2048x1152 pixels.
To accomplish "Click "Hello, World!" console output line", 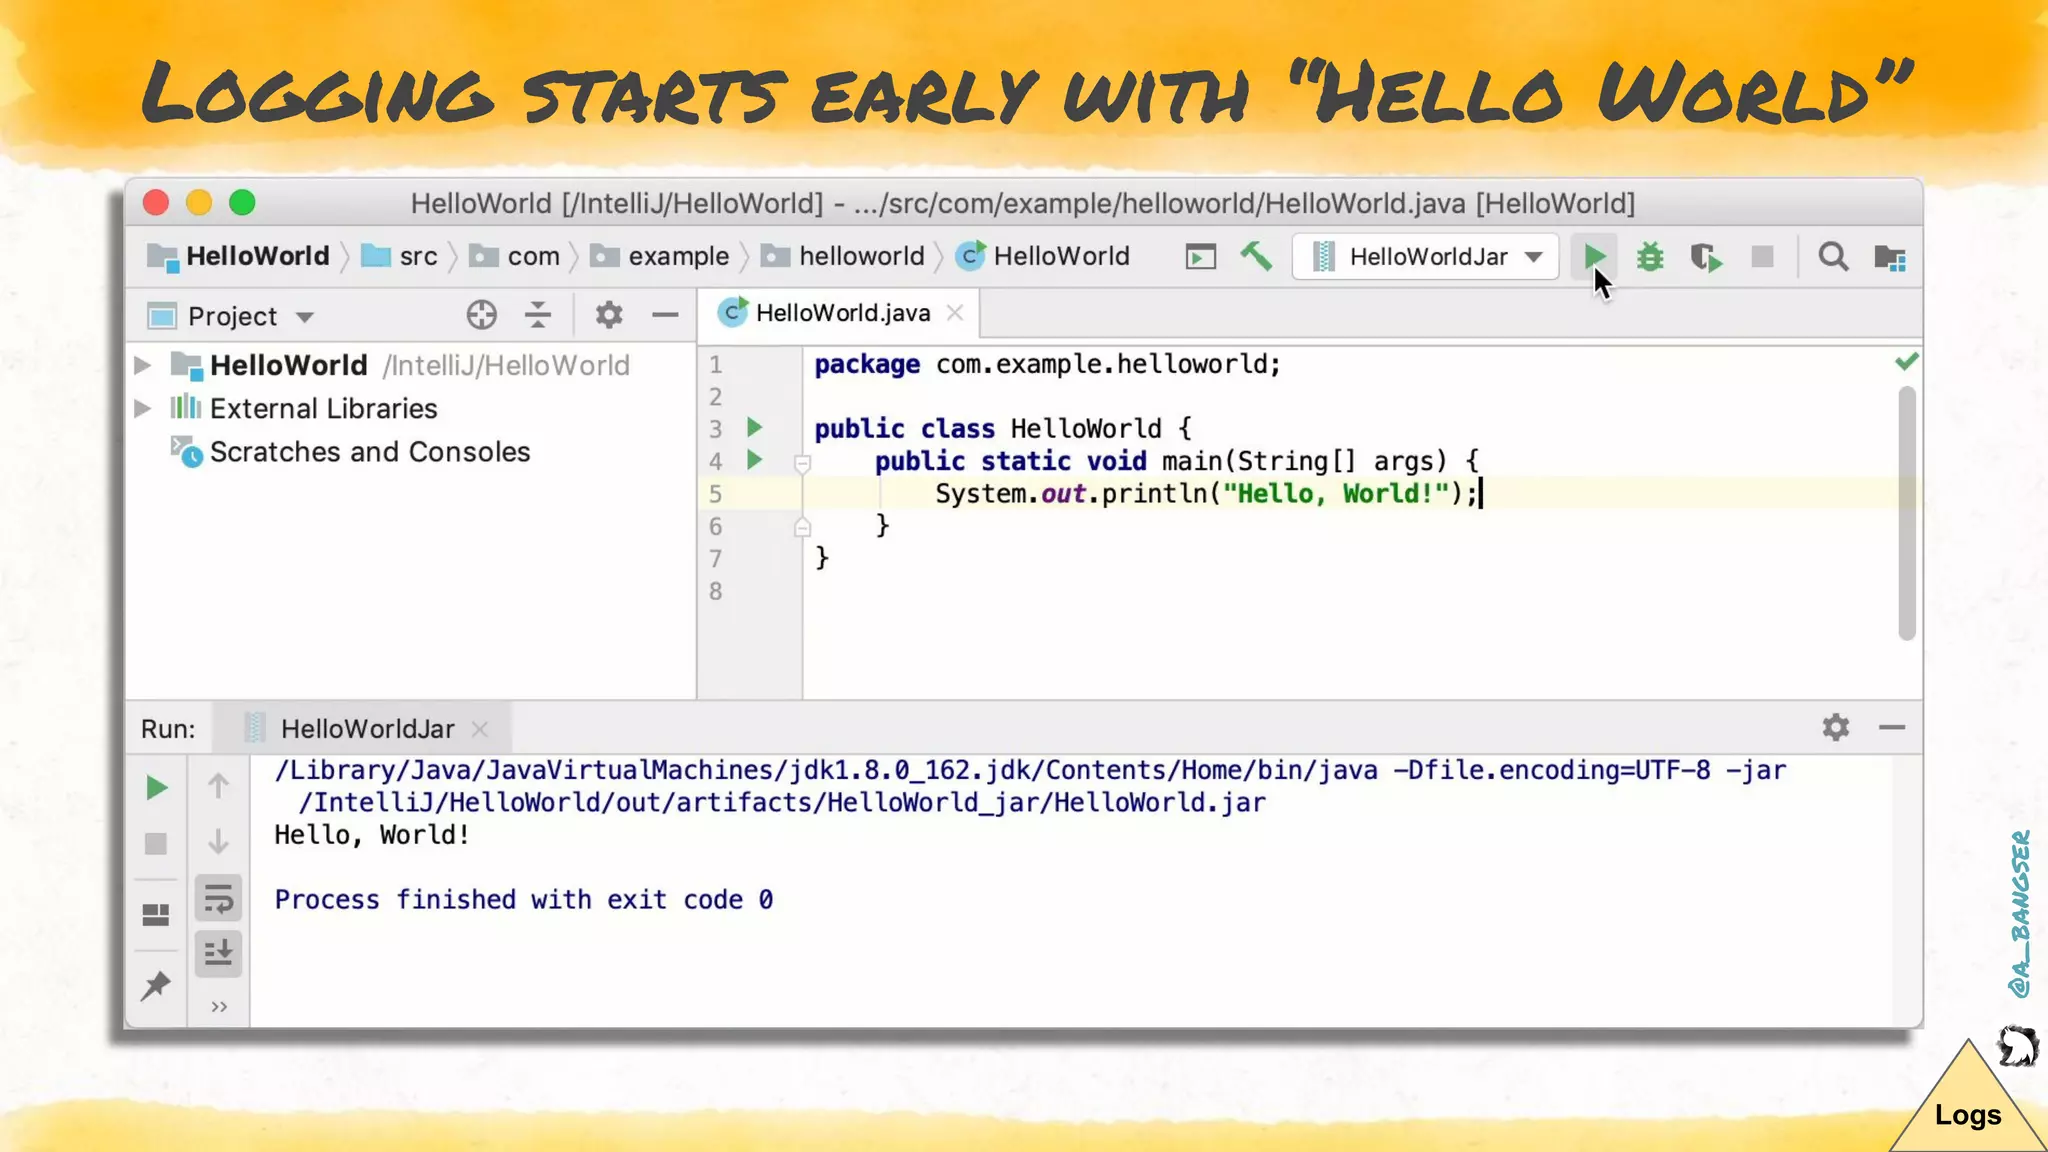I will tap(372, 835).
